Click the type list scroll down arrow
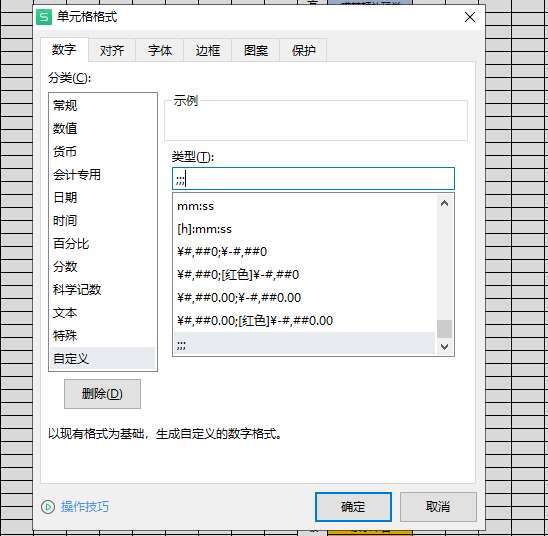Viewport: 548px width, 536px height. [x=445, y=347]
